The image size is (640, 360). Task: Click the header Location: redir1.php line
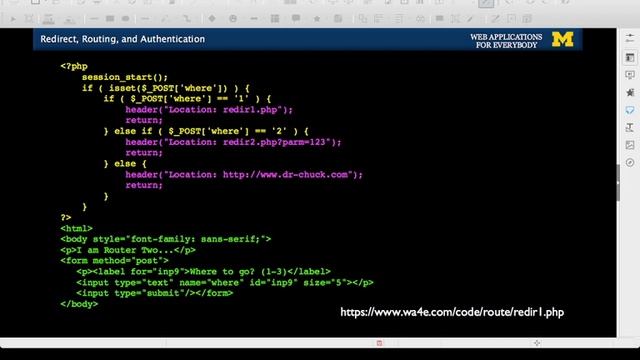[x=209, y=110]
